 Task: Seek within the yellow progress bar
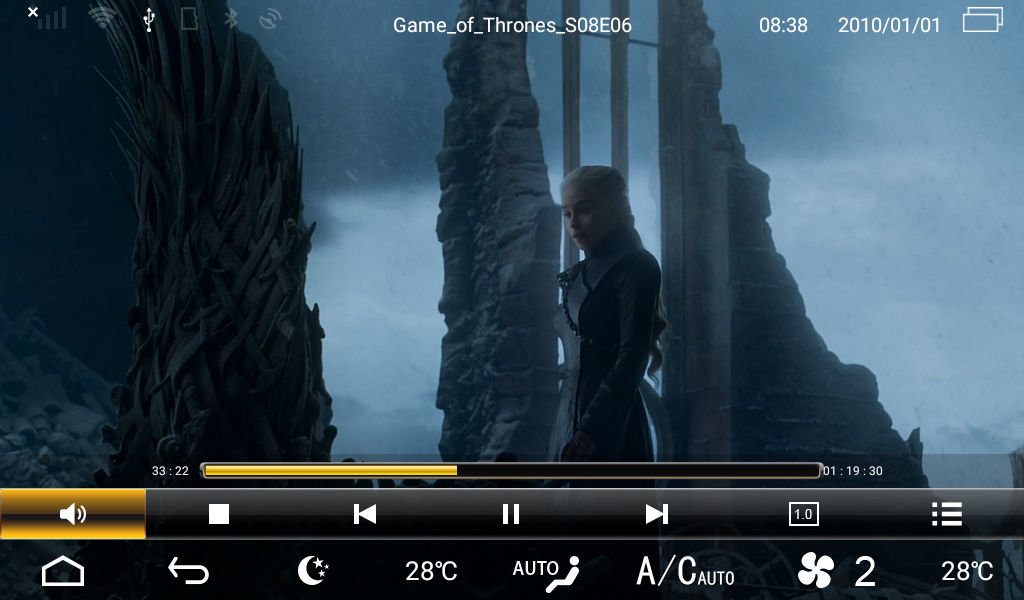coord(511,471)
